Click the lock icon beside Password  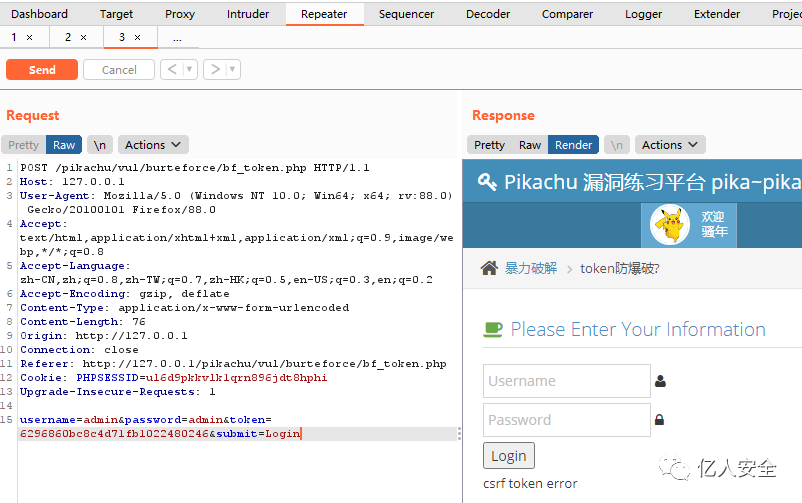point(659,420)
